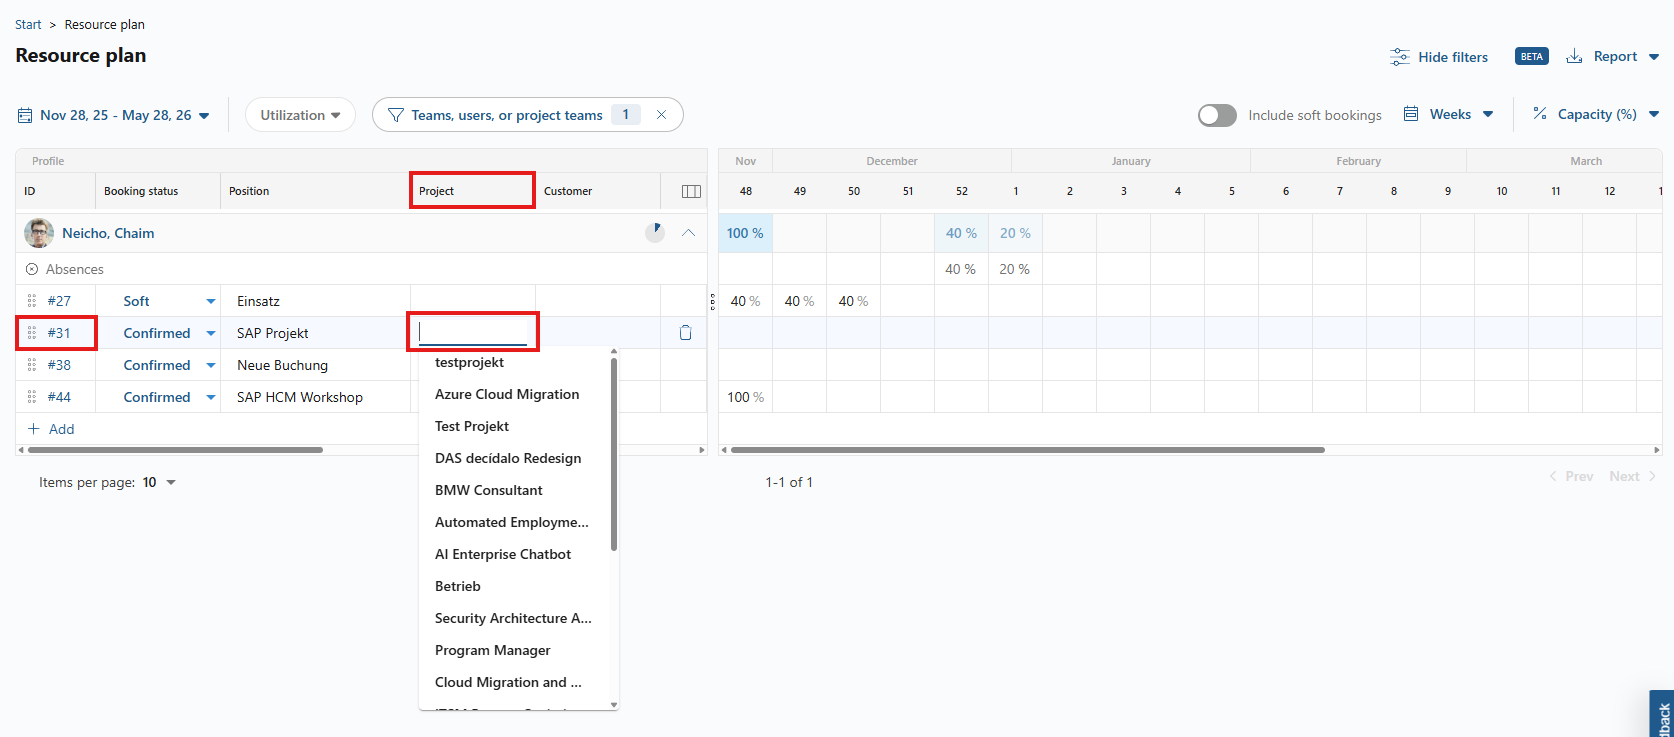Click the project dropdown list scrollbar
This screenshot has width=1674, height=737.
pyautogui.click(x=614, y=455)
